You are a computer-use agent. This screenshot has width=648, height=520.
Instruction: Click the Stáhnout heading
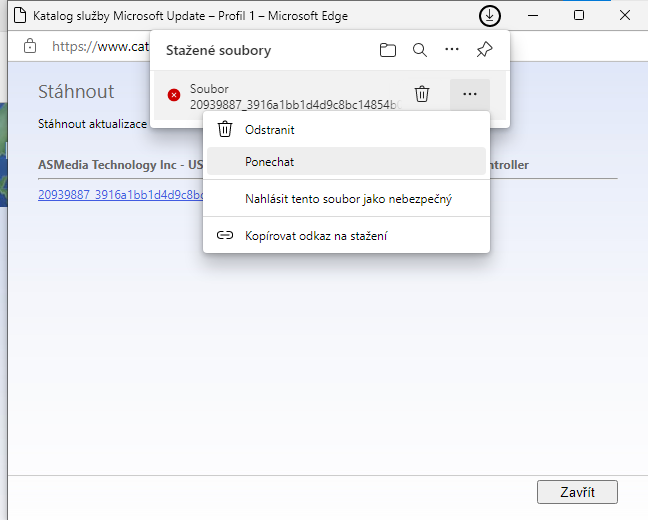76,91
